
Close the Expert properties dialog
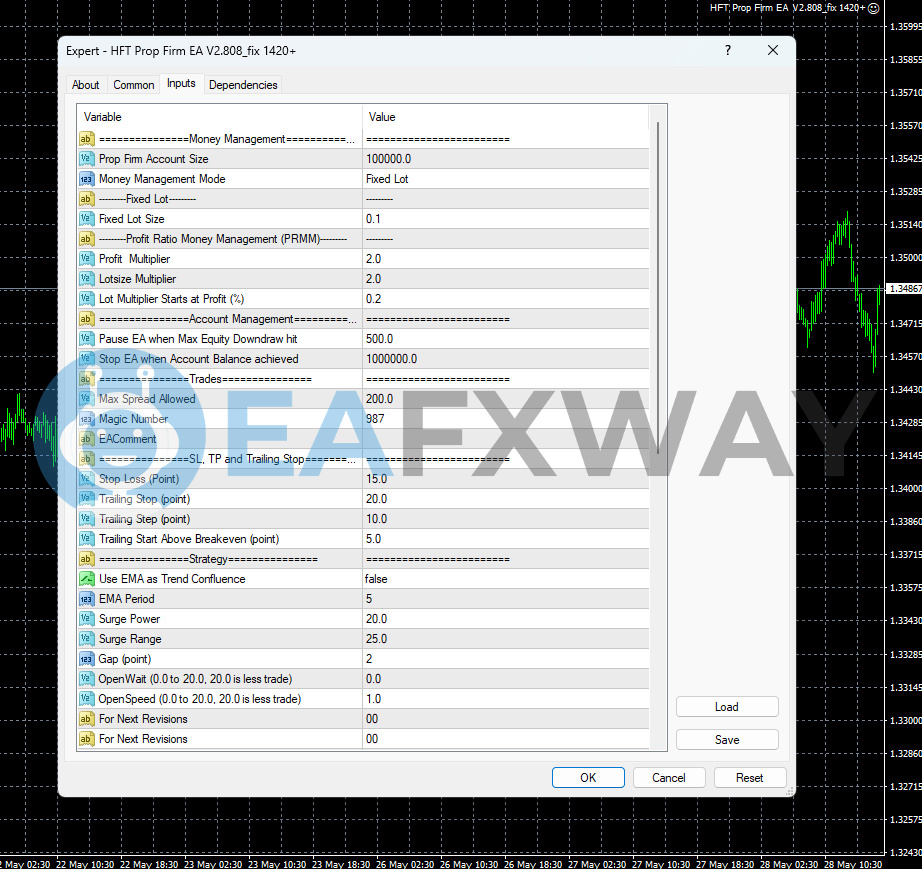coord(773,51)
